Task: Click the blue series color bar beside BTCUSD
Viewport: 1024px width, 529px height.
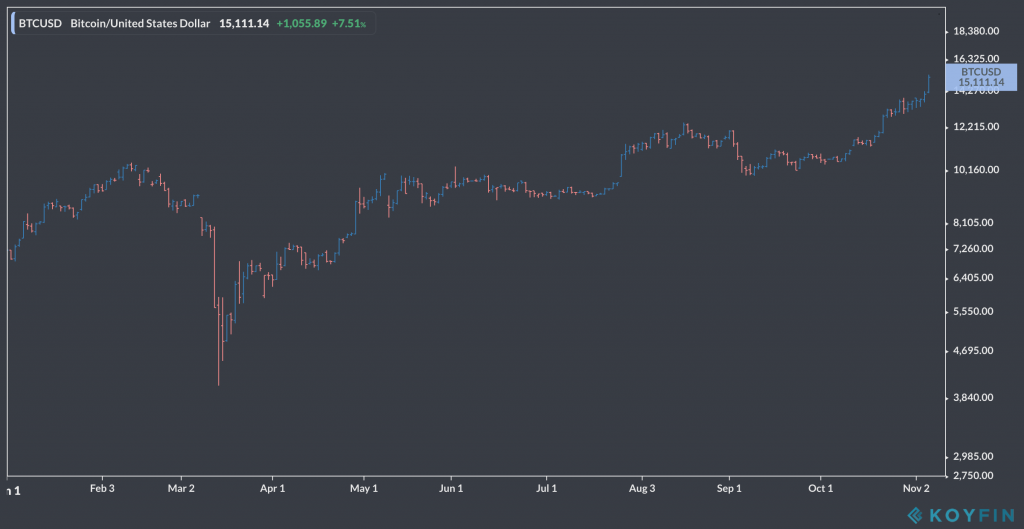Action: [x=12, y=24]
